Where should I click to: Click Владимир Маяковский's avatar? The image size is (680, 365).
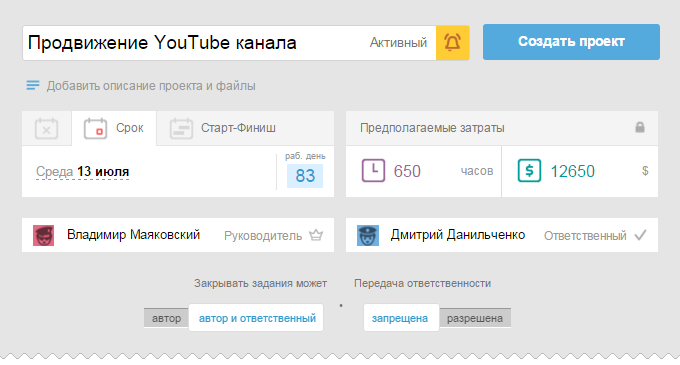click(x=43, y=235)
